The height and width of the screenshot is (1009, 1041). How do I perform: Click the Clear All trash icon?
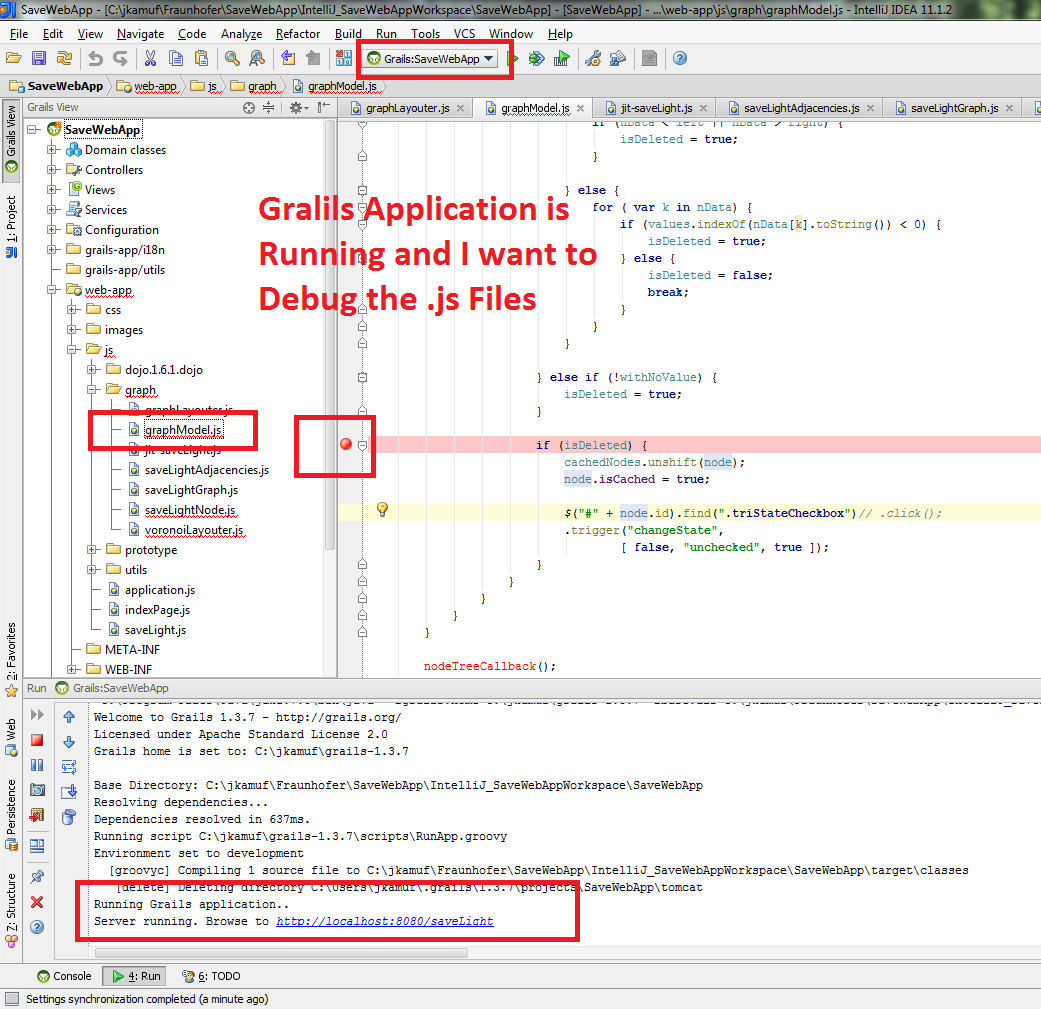(x=69, y=816)
